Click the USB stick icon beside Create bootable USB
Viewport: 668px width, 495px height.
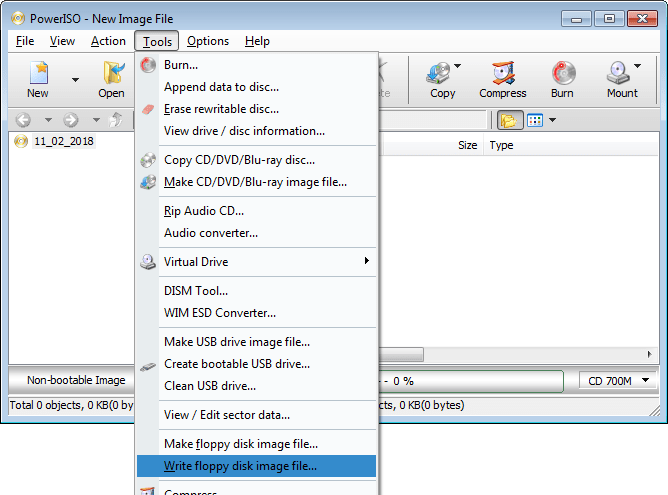point(148,367)
